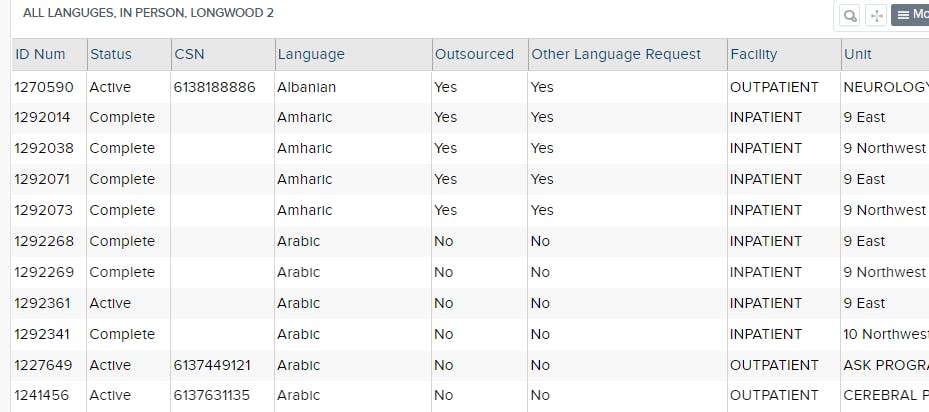
Task: Click the report title text
Action: (x=148, y=14)
